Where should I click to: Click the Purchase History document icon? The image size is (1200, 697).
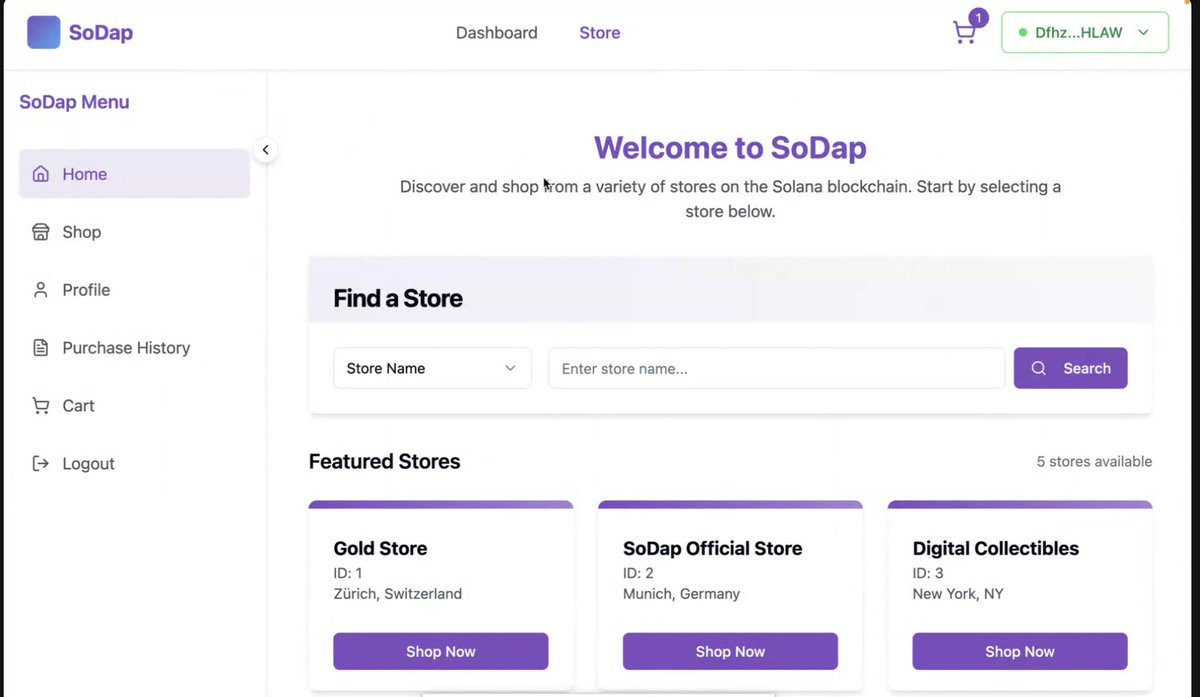tap(40, 347)
